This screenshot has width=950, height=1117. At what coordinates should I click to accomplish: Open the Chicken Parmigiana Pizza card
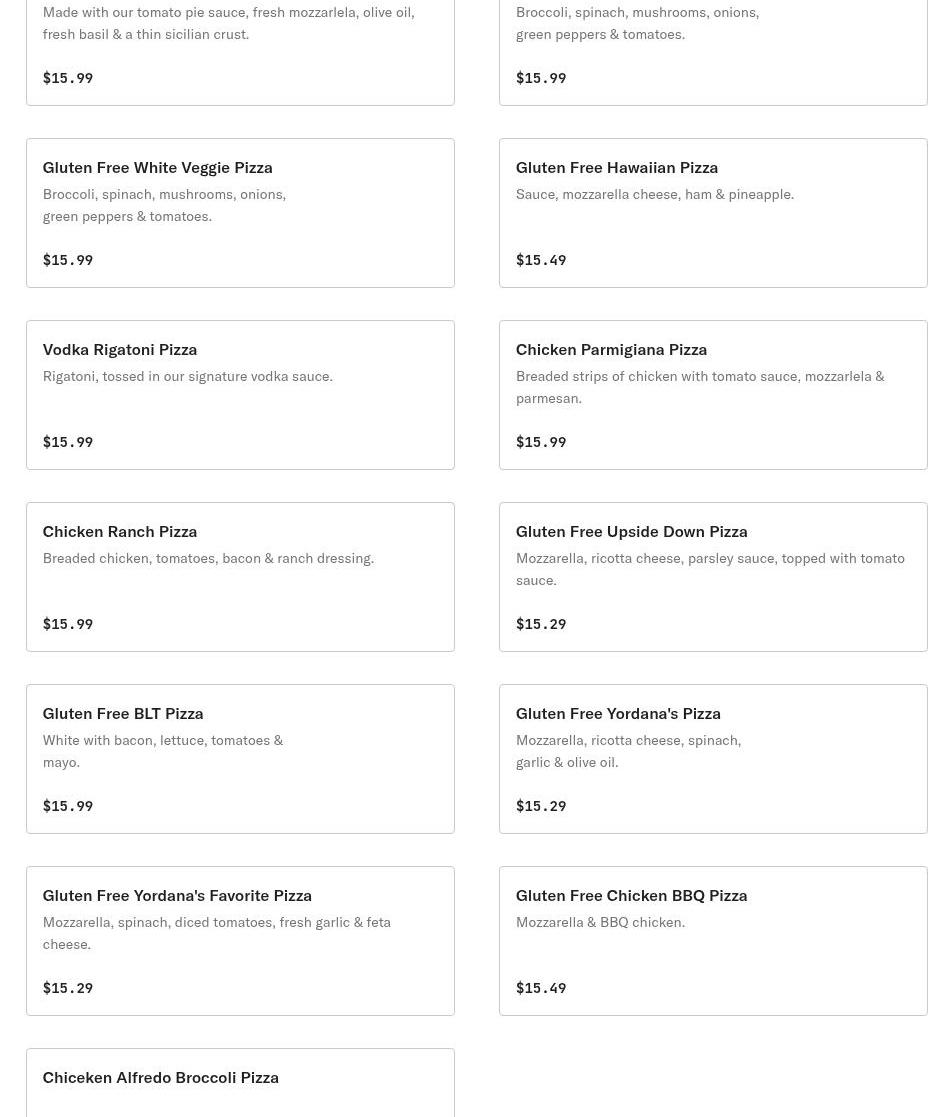click(712, 395)
